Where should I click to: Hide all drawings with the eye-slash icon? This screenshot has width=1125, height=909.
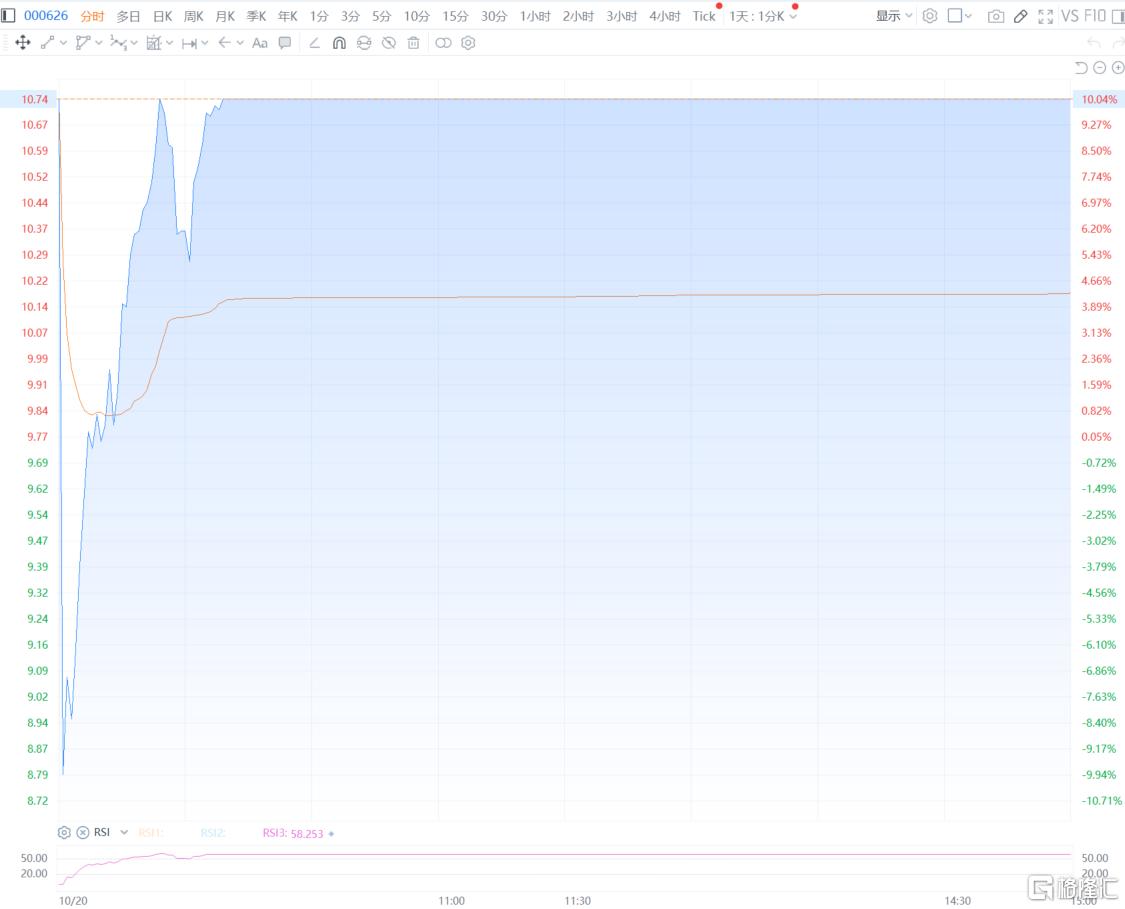(x=389, y=43)
